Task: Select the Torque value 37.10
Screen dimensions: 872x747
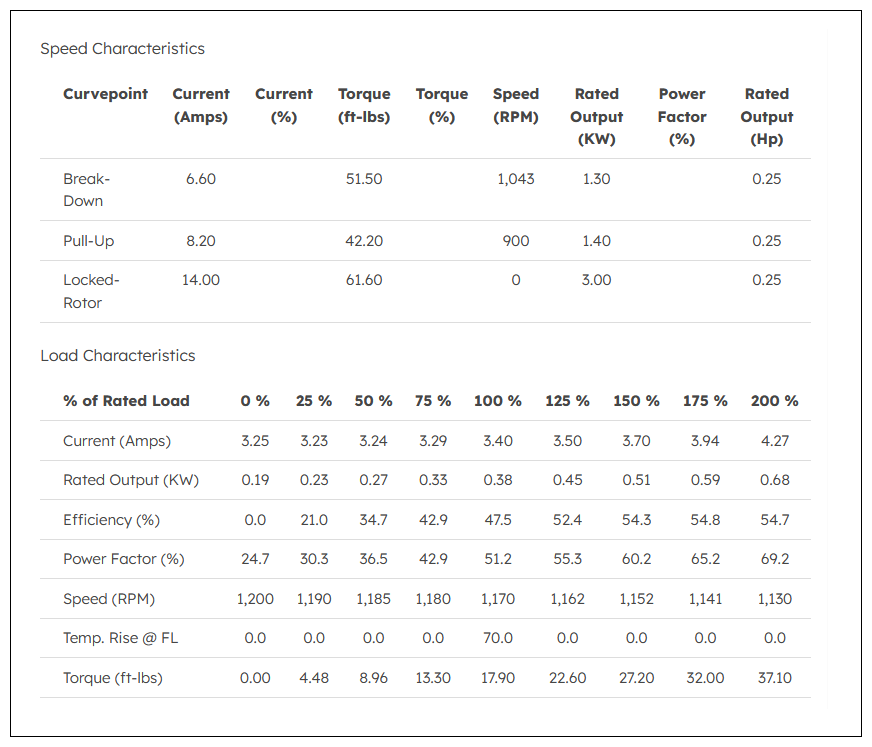Action: [775, 678]
